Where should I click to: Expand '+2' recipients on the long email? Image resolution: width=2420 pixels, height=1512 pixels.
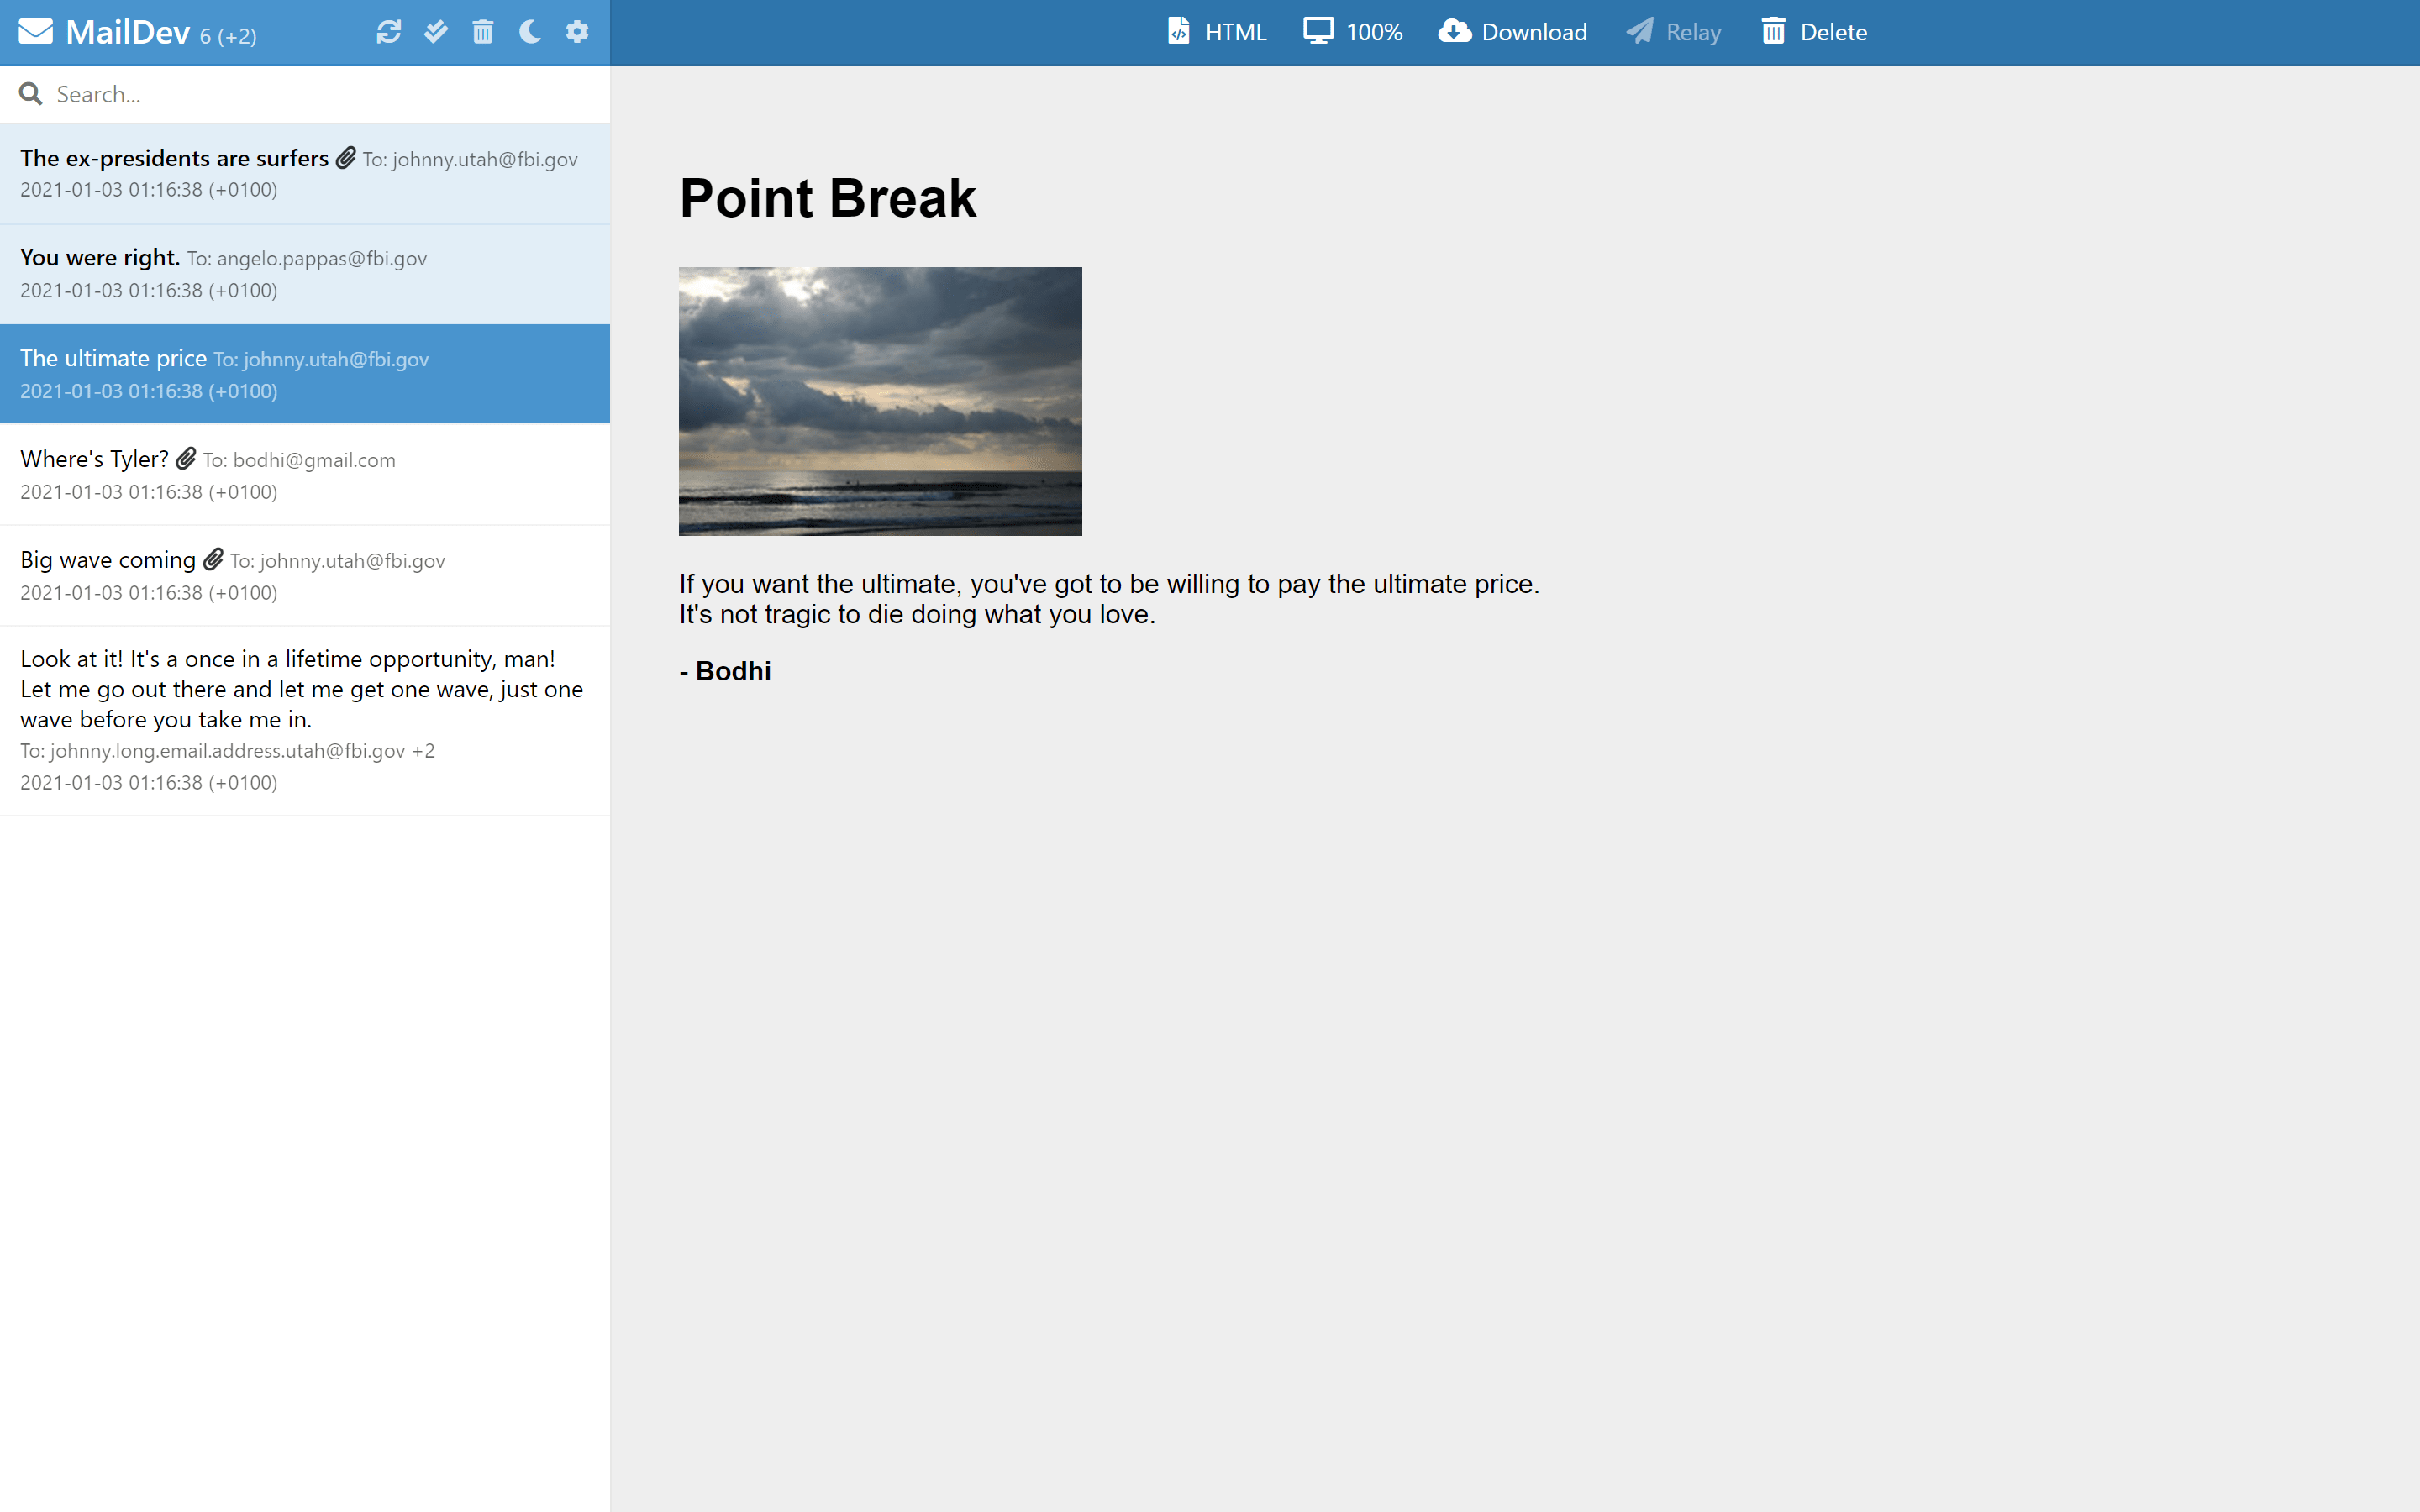[424, 750]
